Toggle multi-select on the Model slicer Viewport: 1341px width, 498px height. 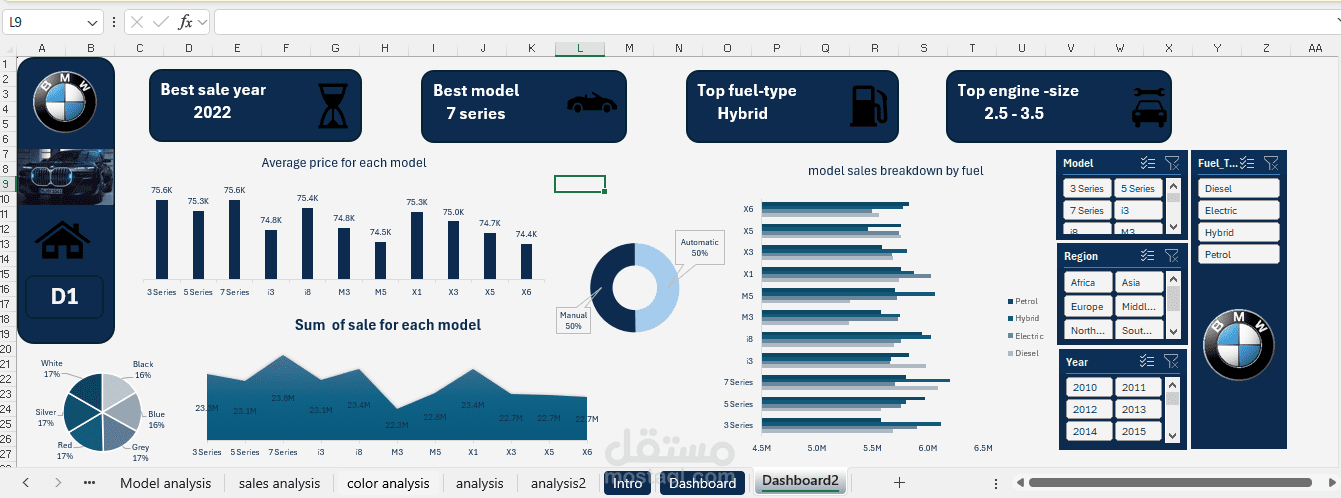(x=1148, y=163)
